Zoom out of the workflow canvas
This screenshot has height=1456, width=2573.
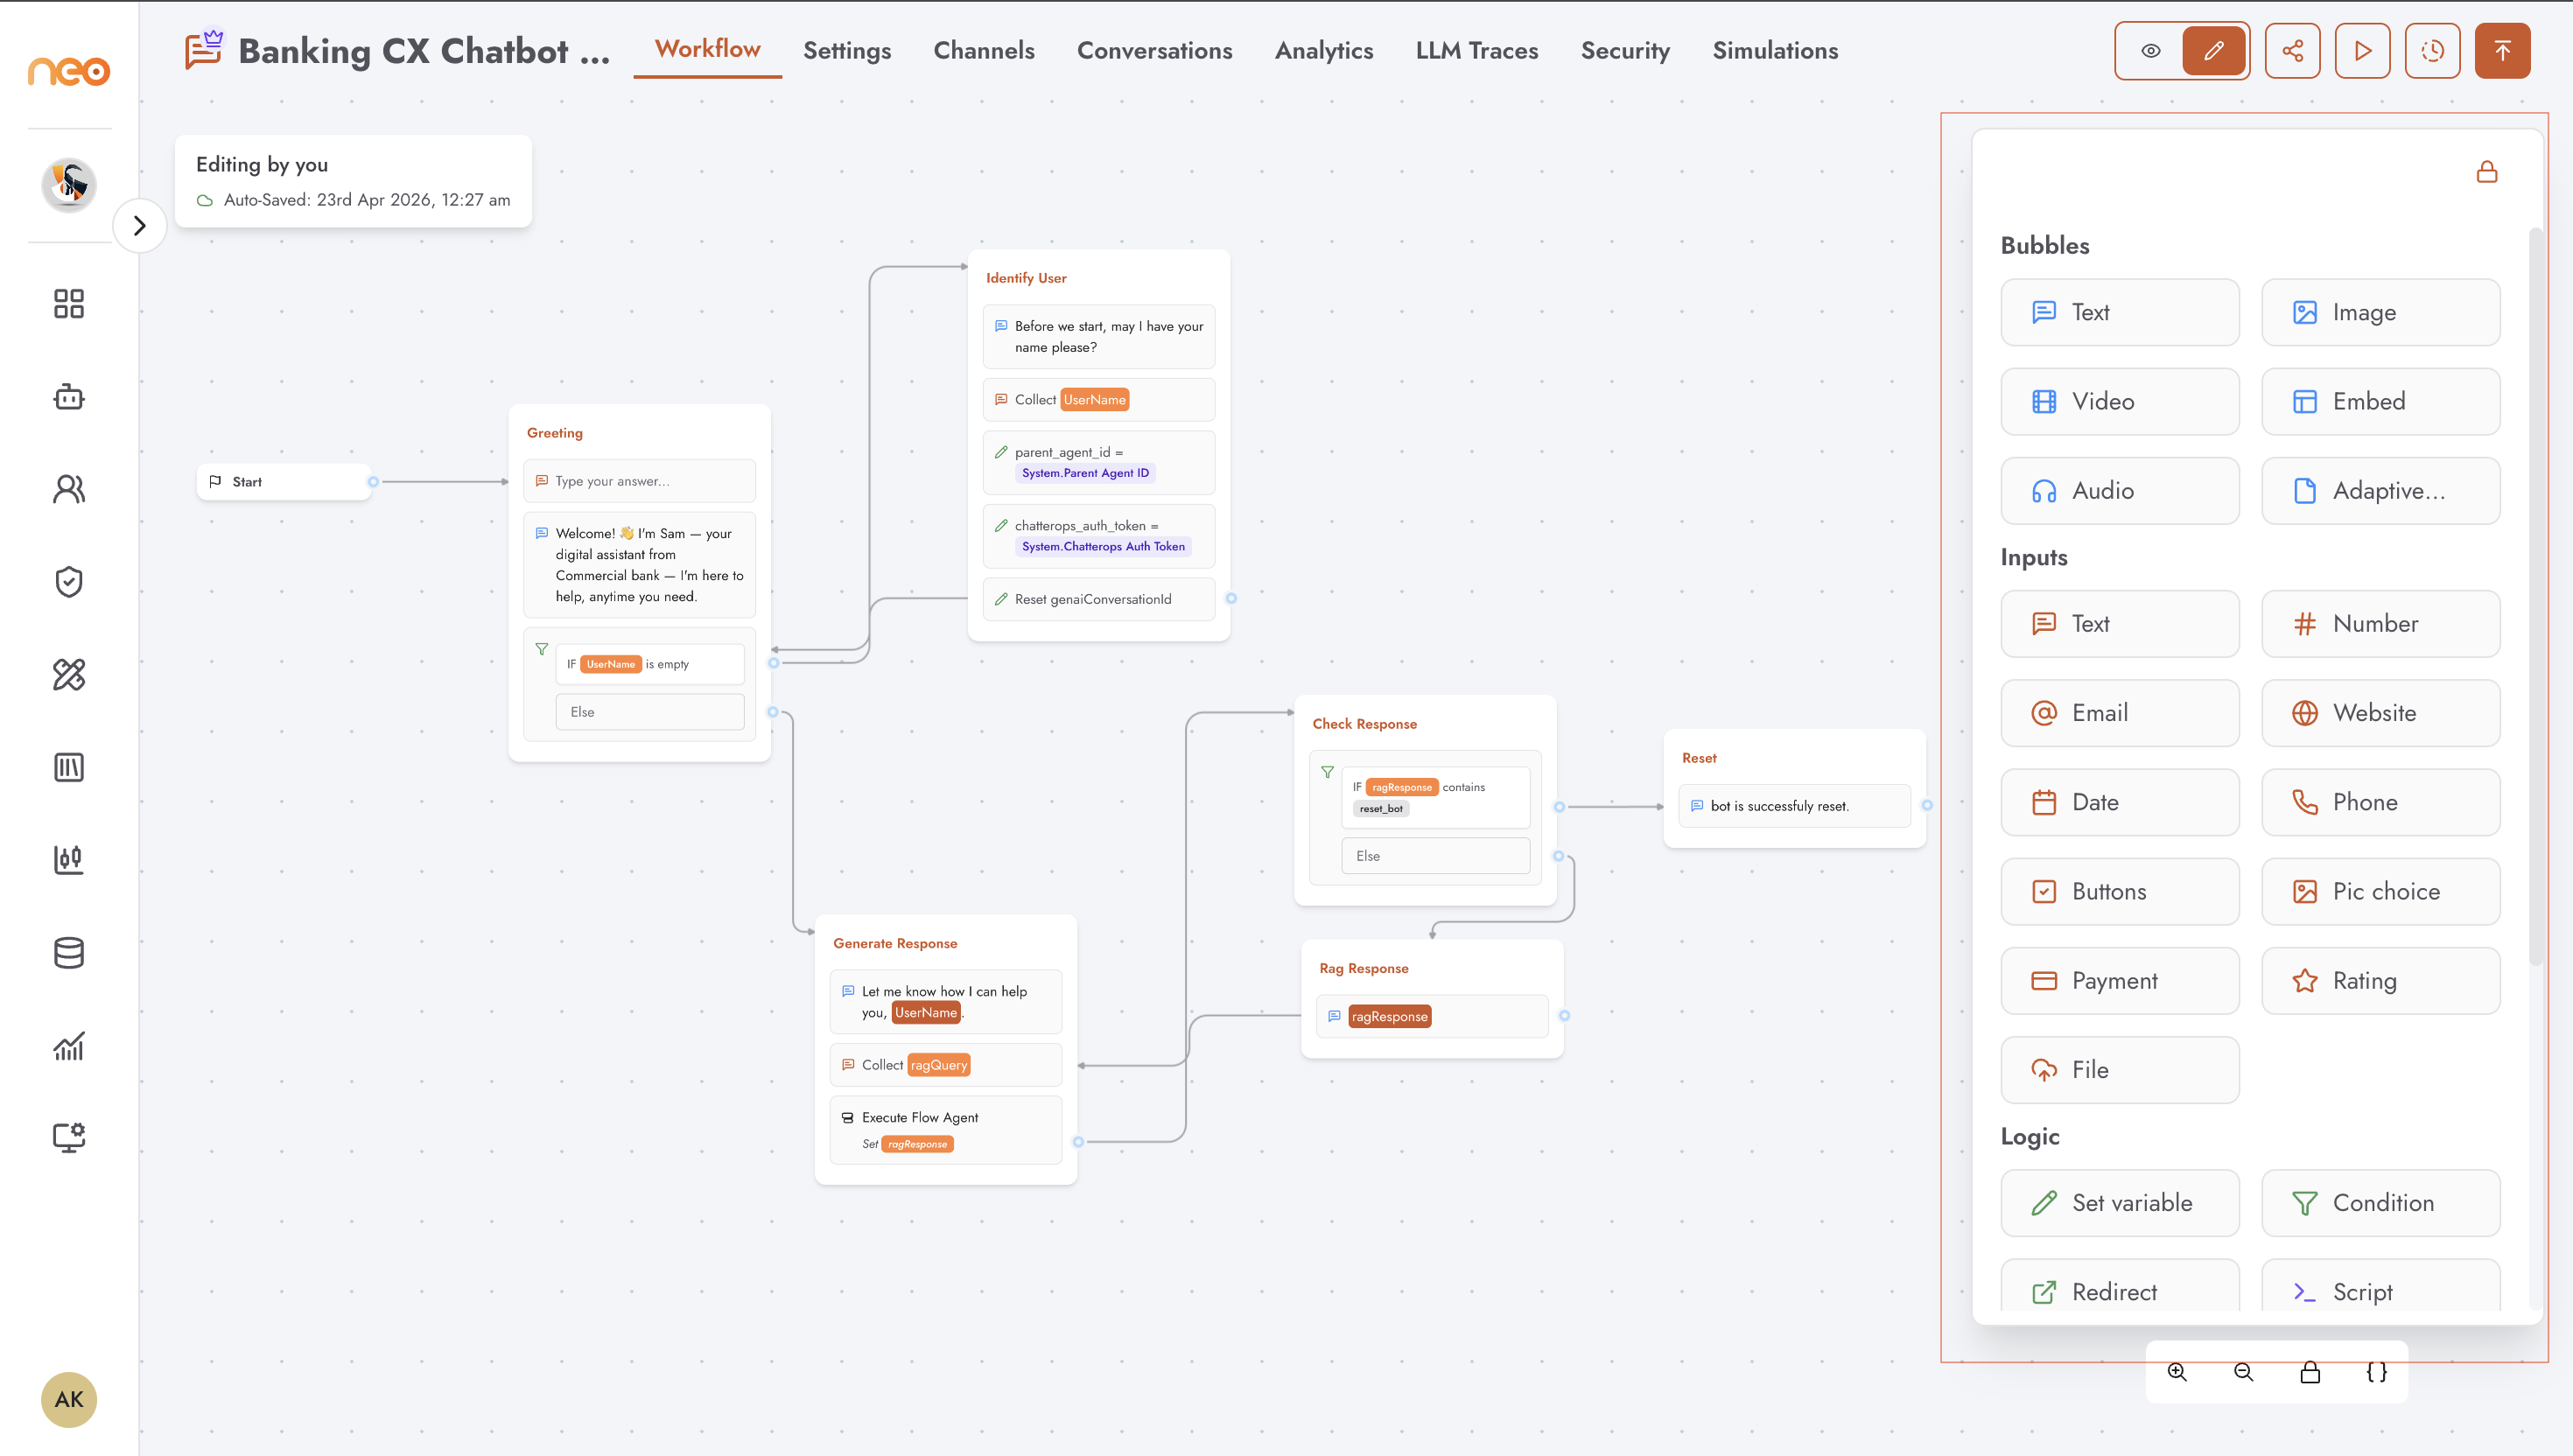pyautogui.click(x=2243, y=1372)
